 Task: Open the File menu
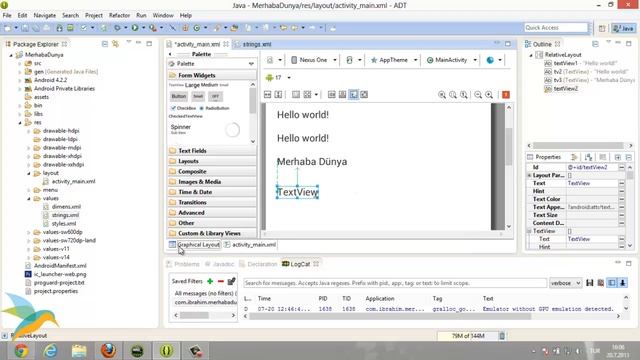coord(7,15)
